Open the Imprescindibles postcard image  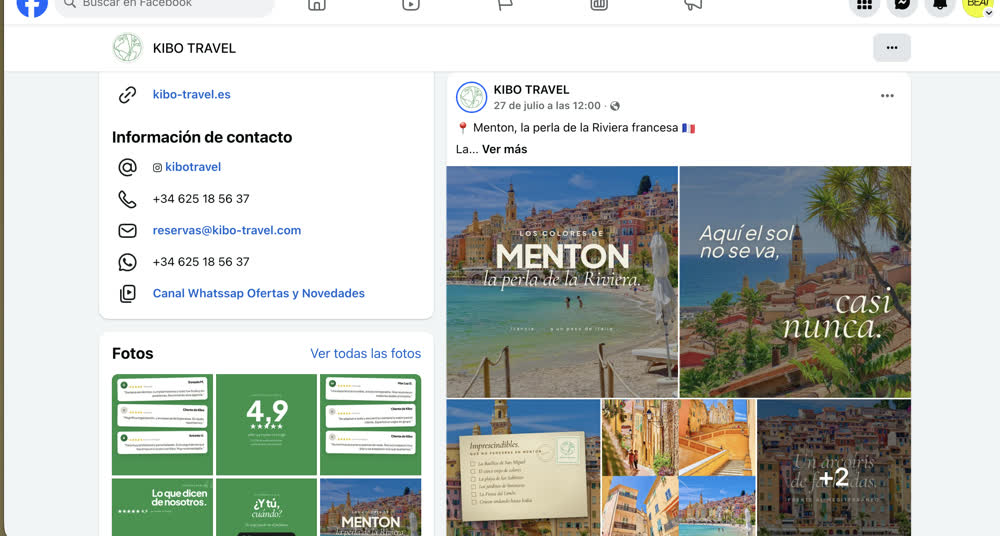[523, 468]
